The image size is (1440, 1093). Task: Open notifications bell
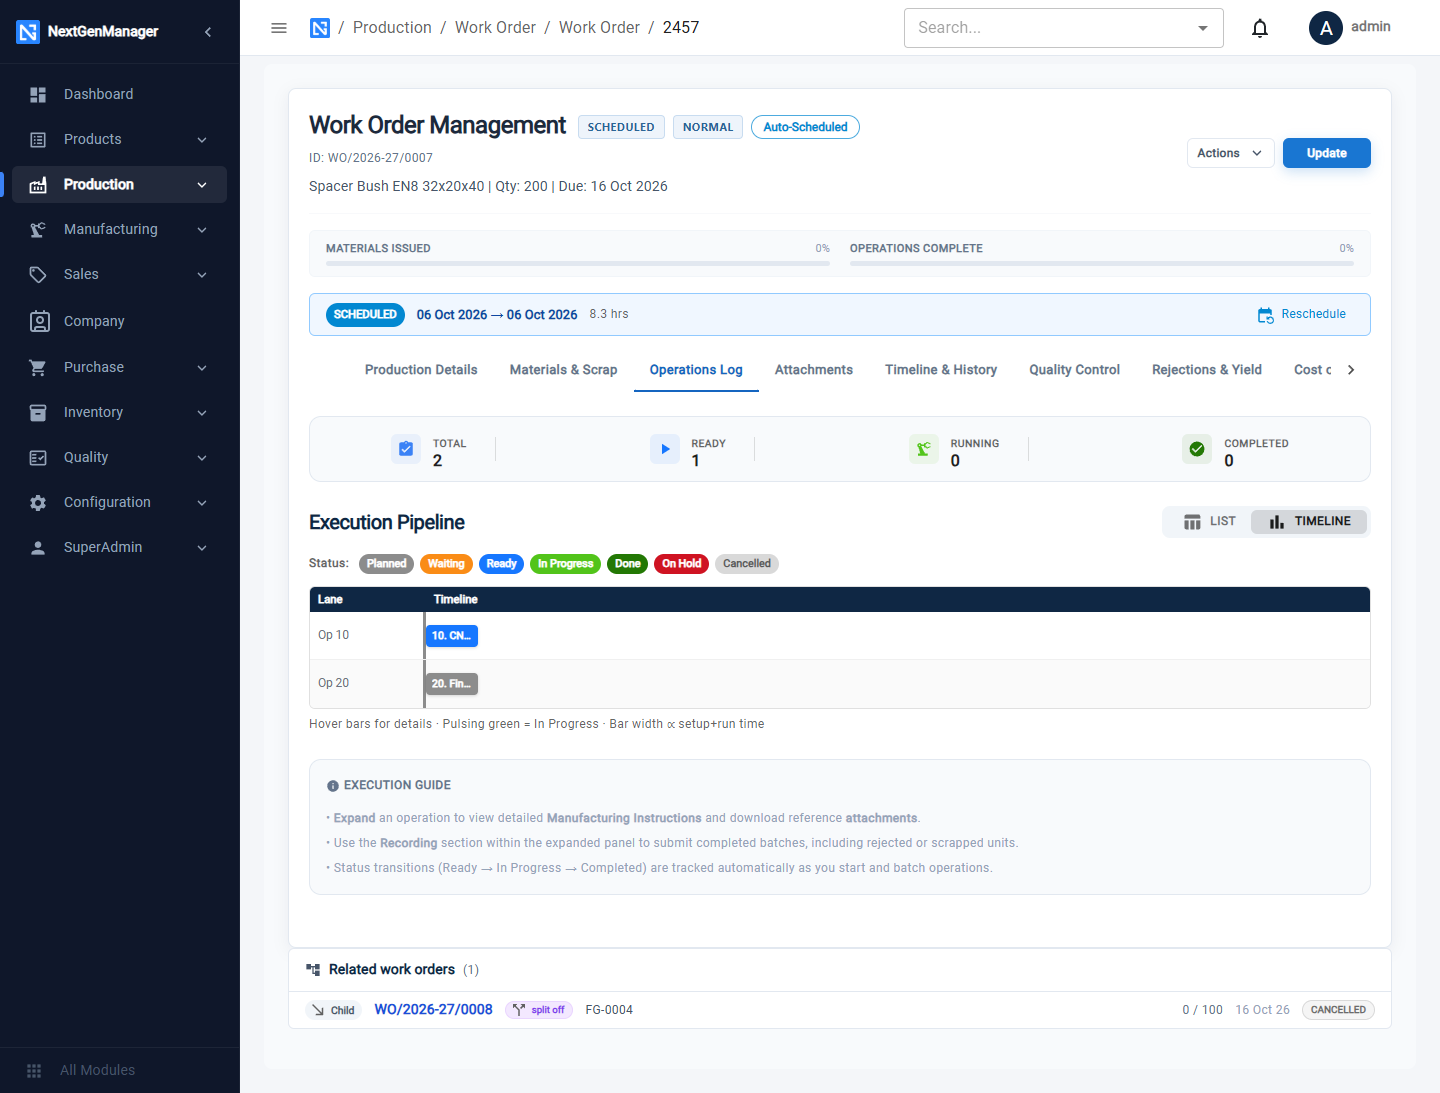click(x=1260, y=28)
